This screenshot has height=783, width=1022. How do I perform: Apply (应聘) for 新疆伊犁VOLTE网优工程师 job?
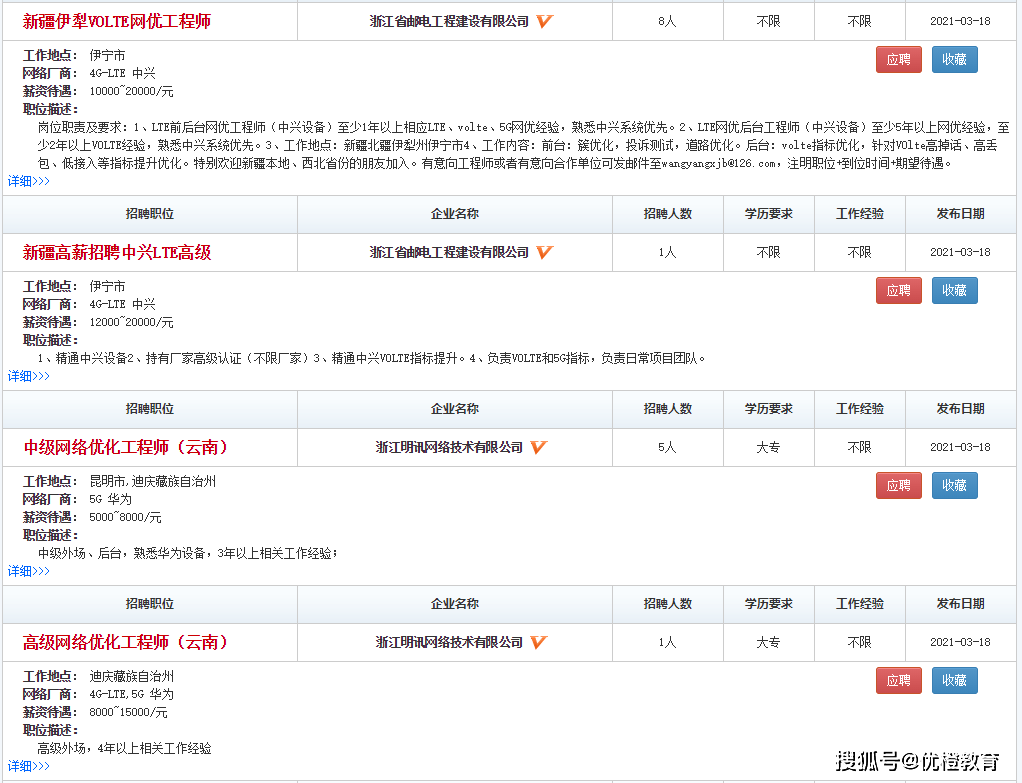(x=899, y=59)
